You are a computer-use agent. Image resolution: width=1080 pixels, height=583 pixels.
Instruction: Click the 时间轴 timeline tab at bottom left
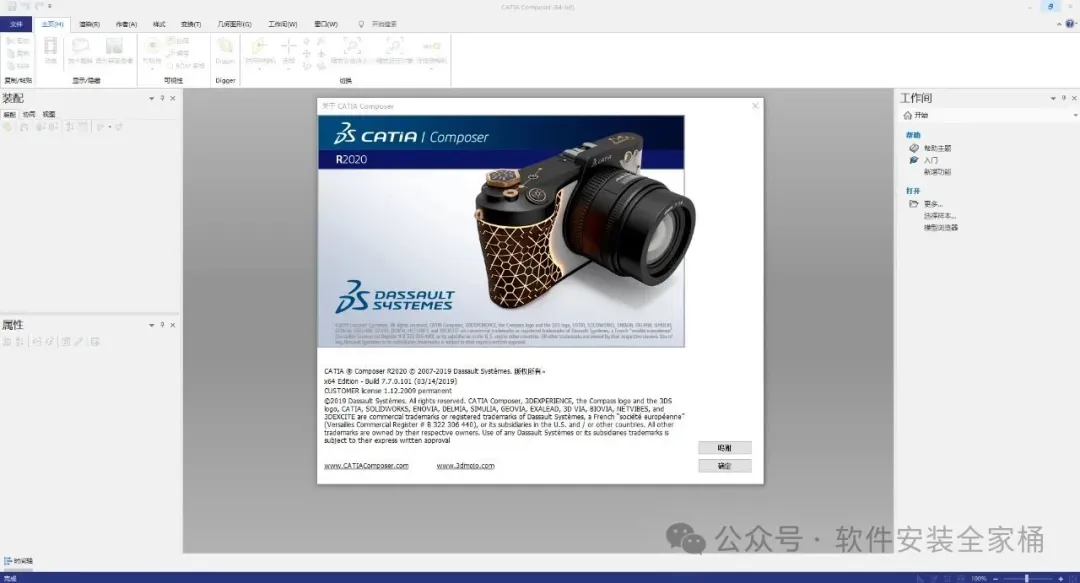[x=19, y=561]
